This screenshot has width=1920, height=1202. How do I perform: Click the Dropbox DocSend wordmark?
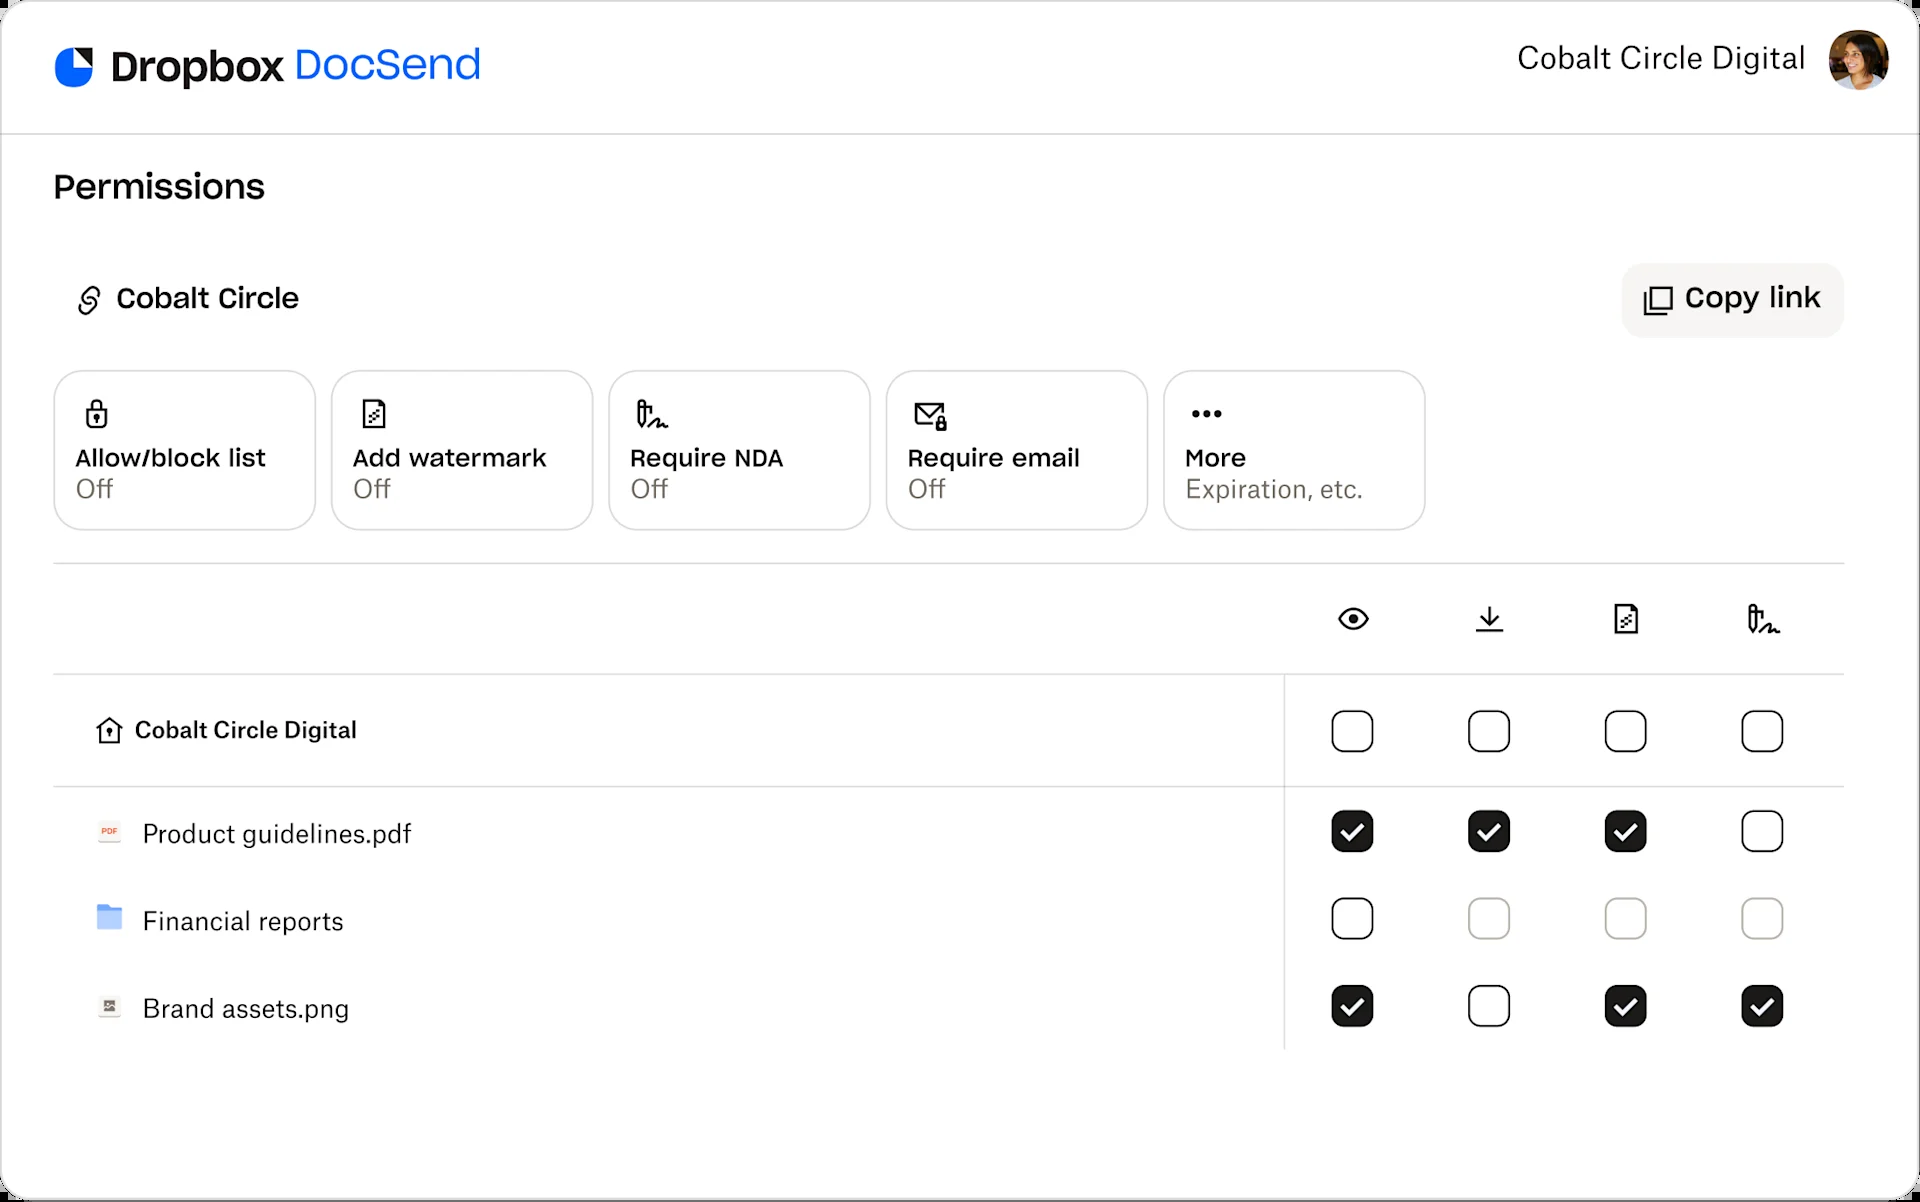pyautogui.click(x=296, y=66)
